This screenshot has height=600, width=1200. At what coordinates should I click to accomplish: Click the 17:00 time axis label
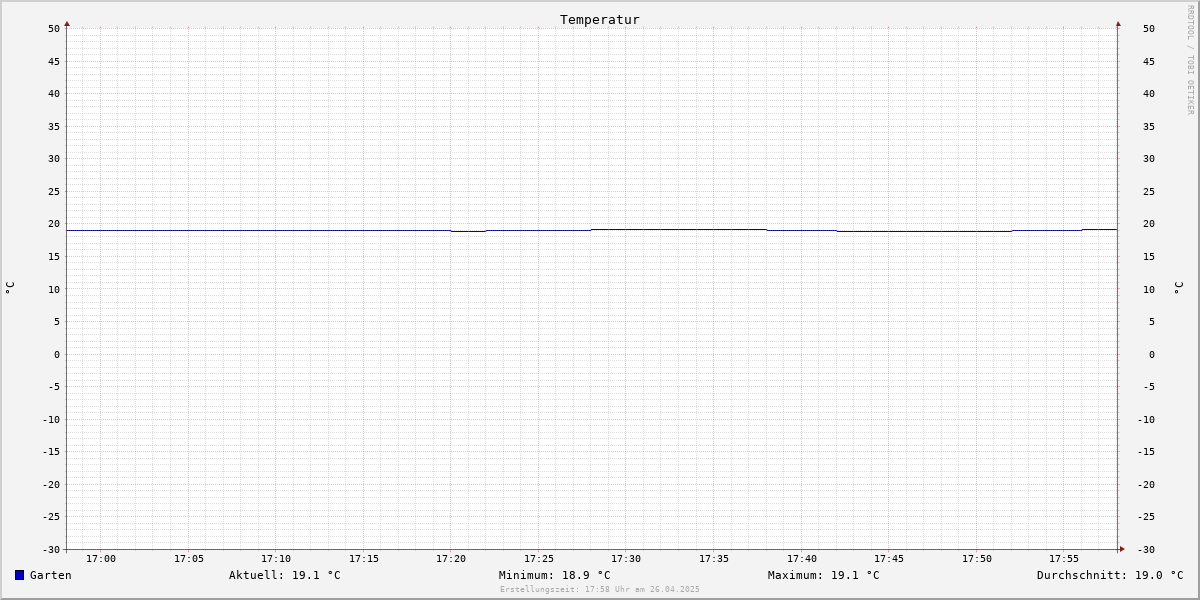click(x=101, y=559)
